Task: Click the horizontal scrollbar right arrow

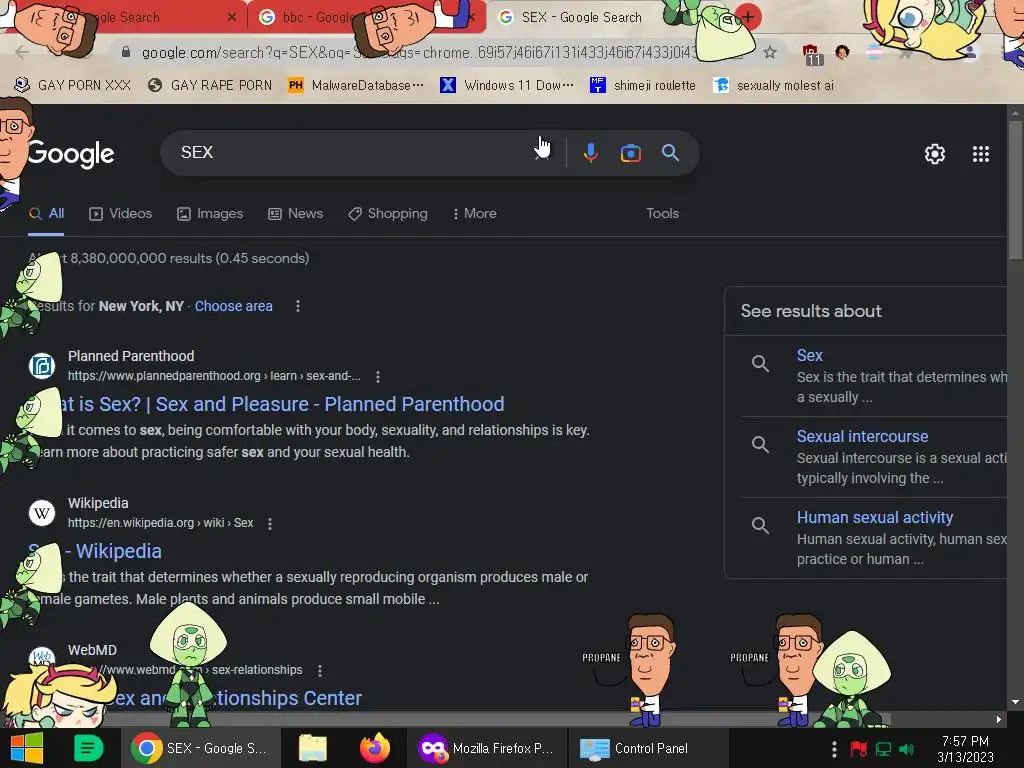Action: click(999, 719)
